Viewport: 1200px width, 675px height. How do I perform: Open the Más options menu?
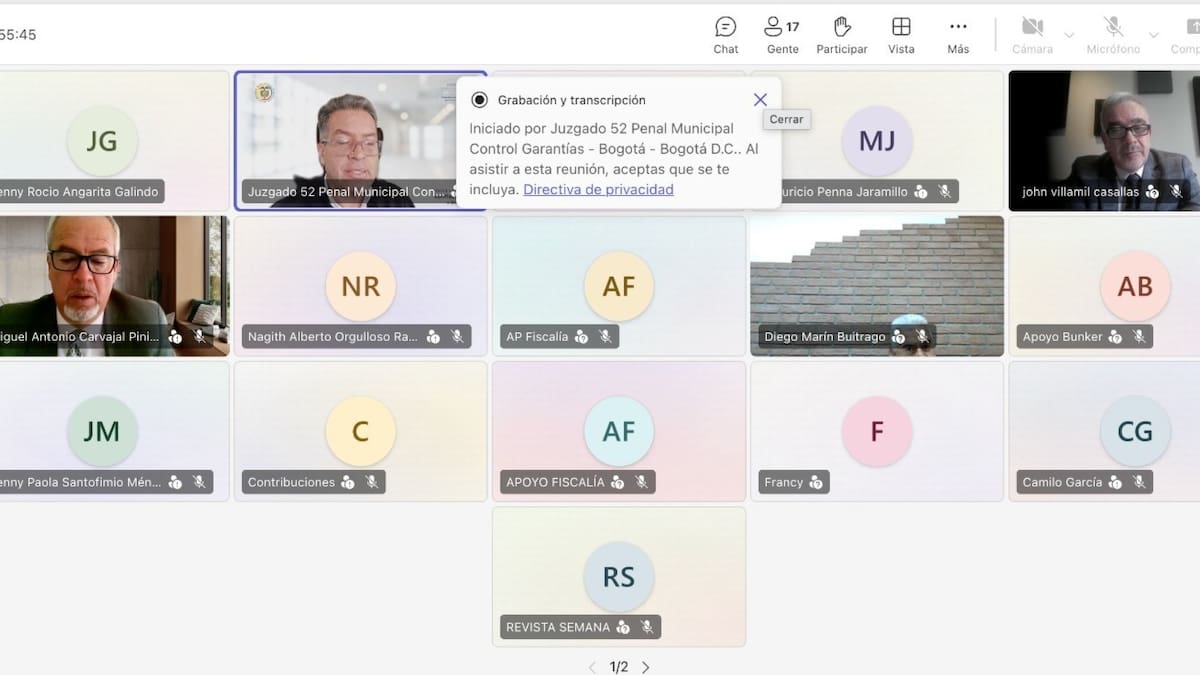[958, 35]
